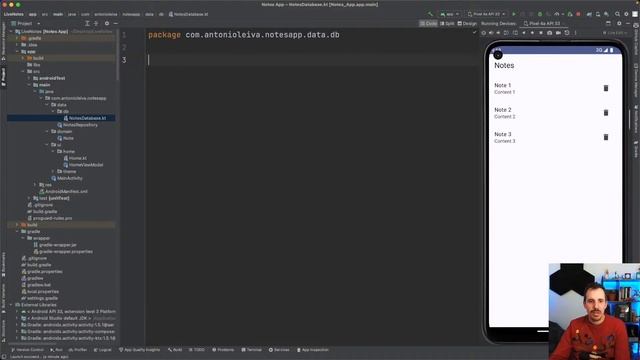The image size is (640, 360).
Task: Expand the theme package folder
Action: coord(53,171)
